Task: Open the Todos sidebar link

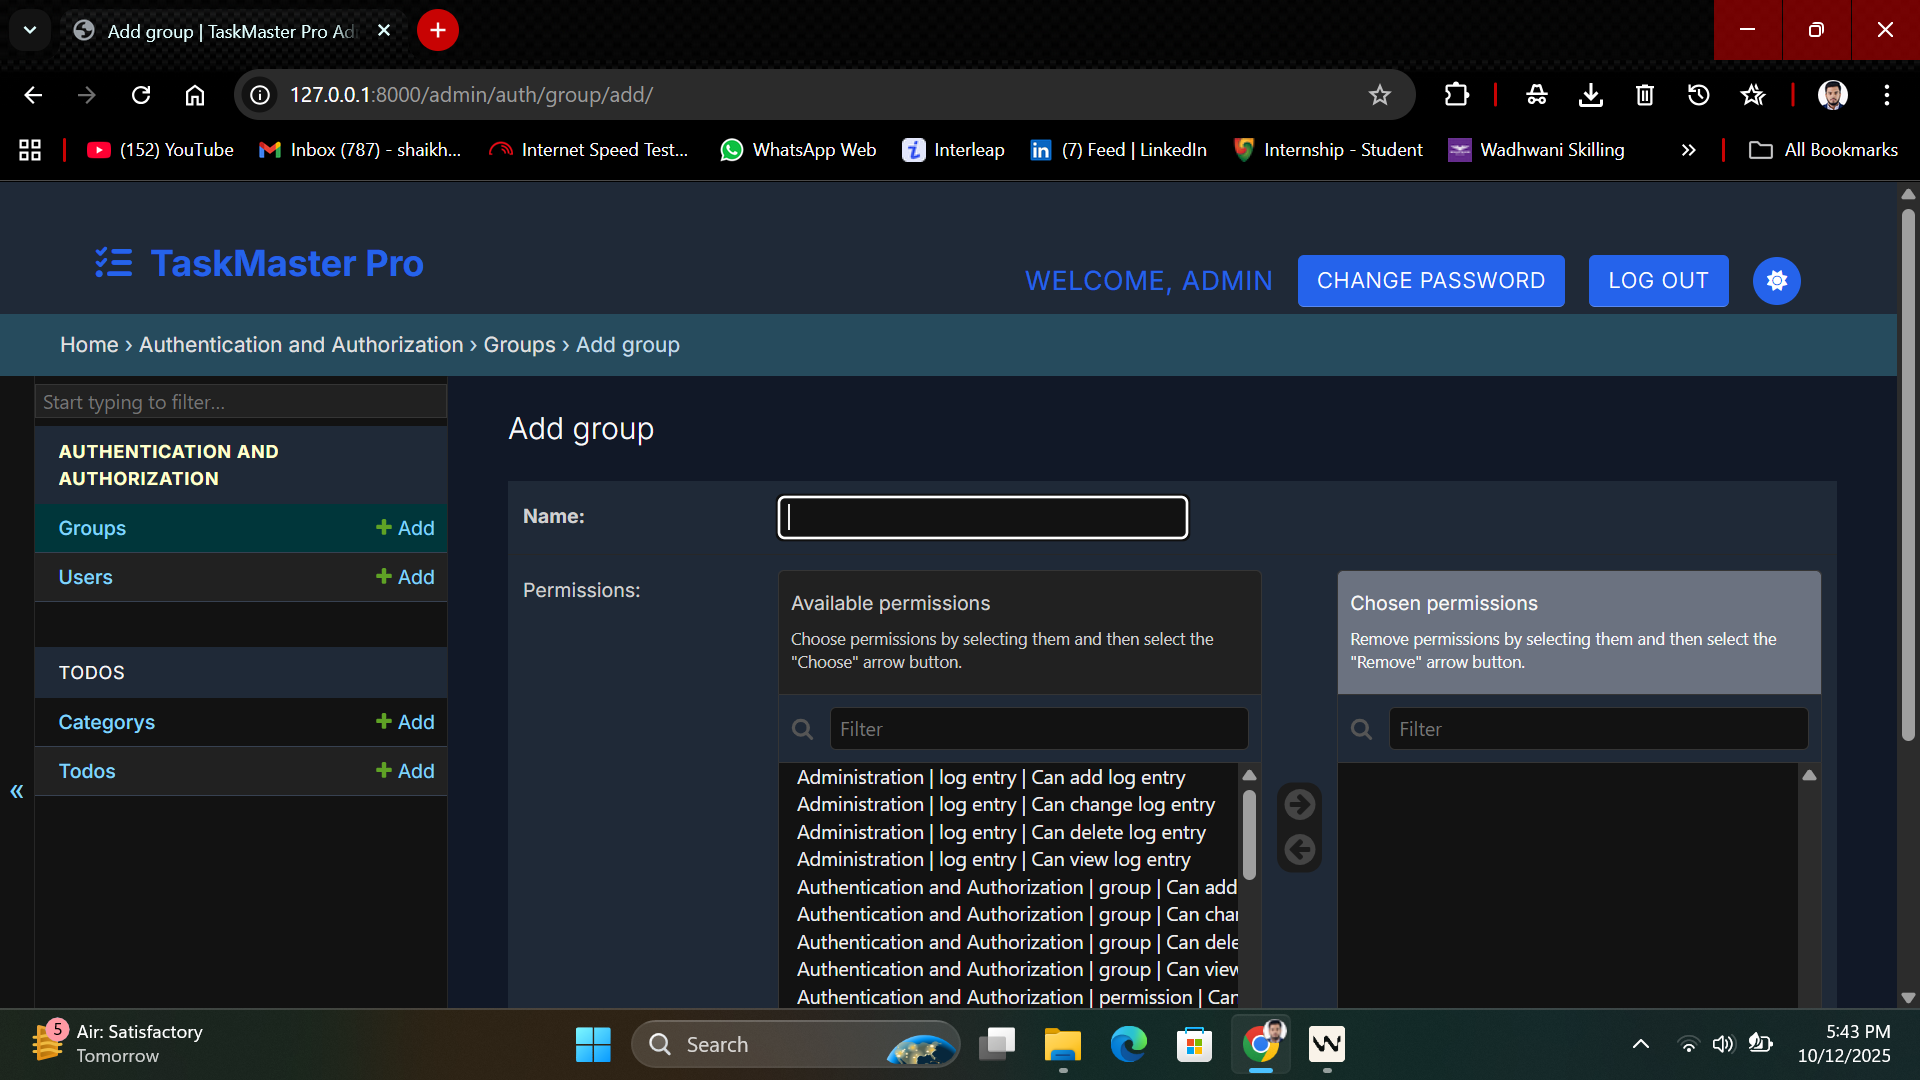Action: coord(87,771)
